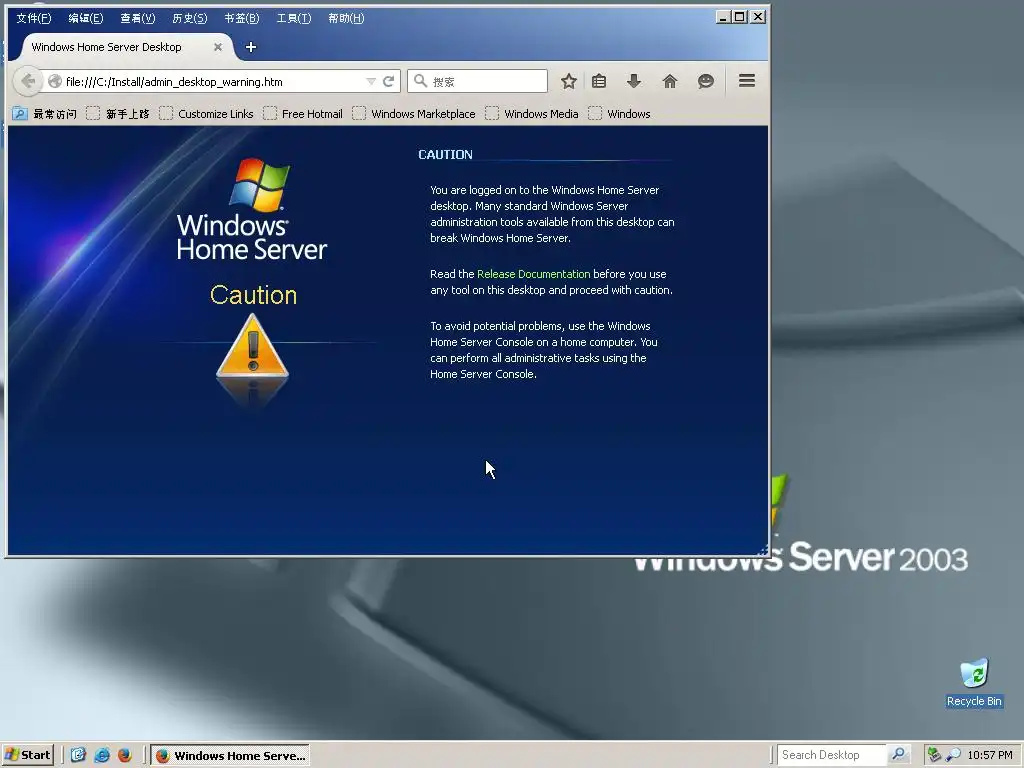The height and width of the screenshot is (768, 1024).
Task: Click the yellow caution warning triangle image
Action: click(252, 346)
